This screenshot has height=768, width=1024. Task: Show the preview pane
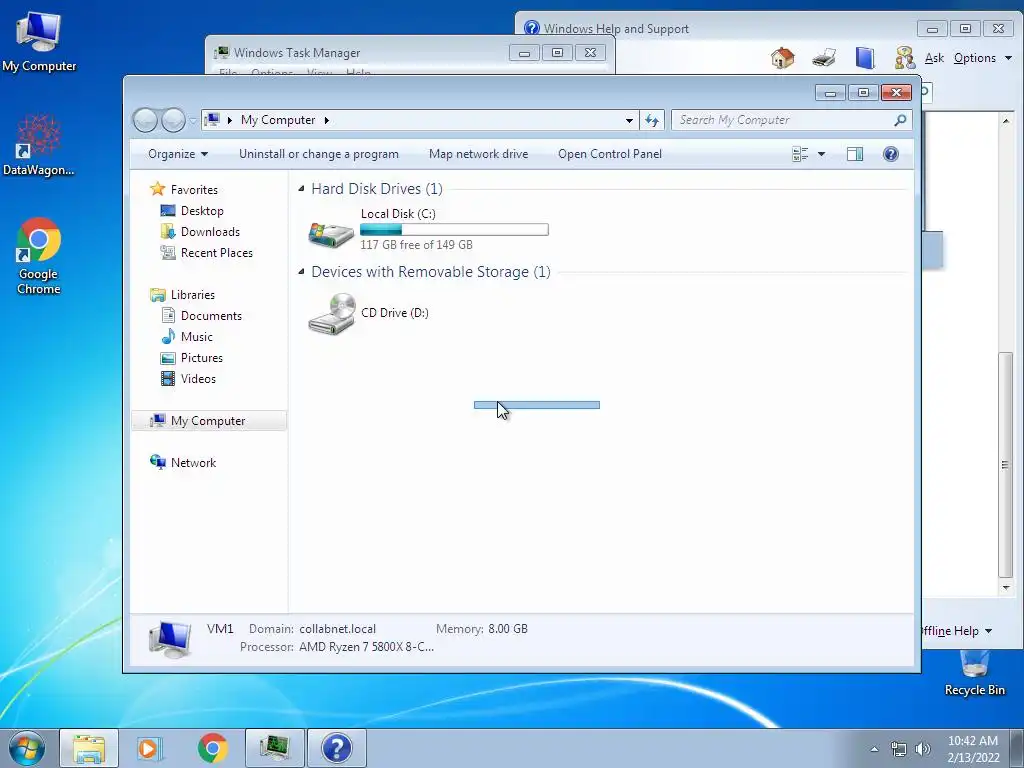coord(855,154)
